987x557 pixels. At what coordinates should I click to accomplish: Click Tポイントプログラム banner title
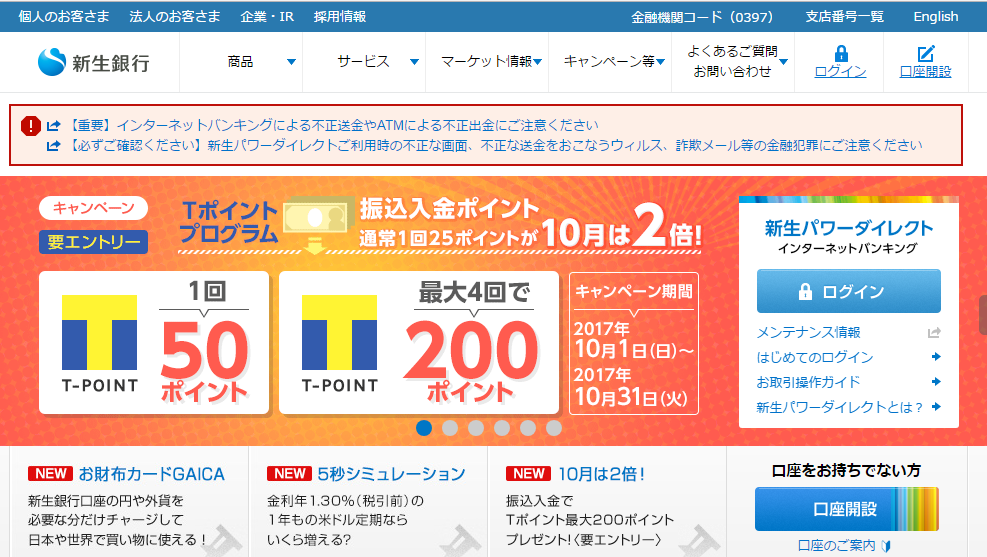pyautogui.click(x=229, y=222)
